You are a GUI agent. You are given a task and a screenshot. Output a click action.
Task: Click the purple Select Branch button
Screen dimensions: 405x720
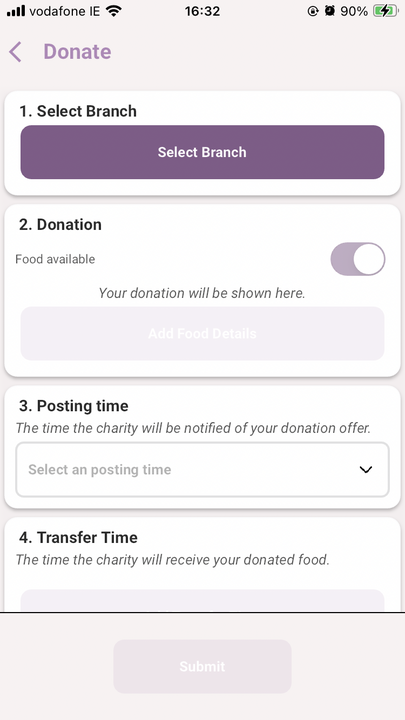coord(202,152)
